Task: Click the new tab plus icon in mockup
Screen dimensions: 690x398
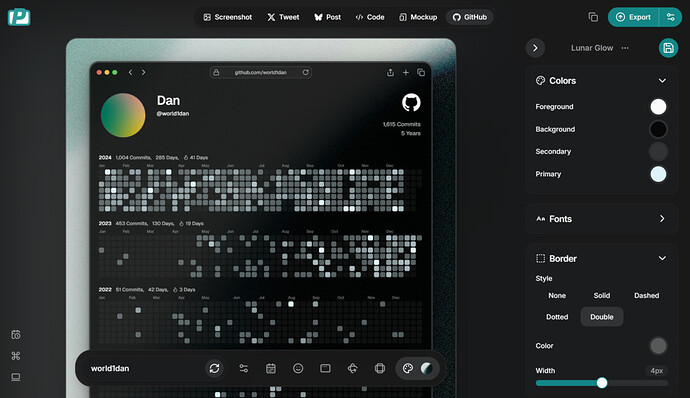Action: point(406,72)
